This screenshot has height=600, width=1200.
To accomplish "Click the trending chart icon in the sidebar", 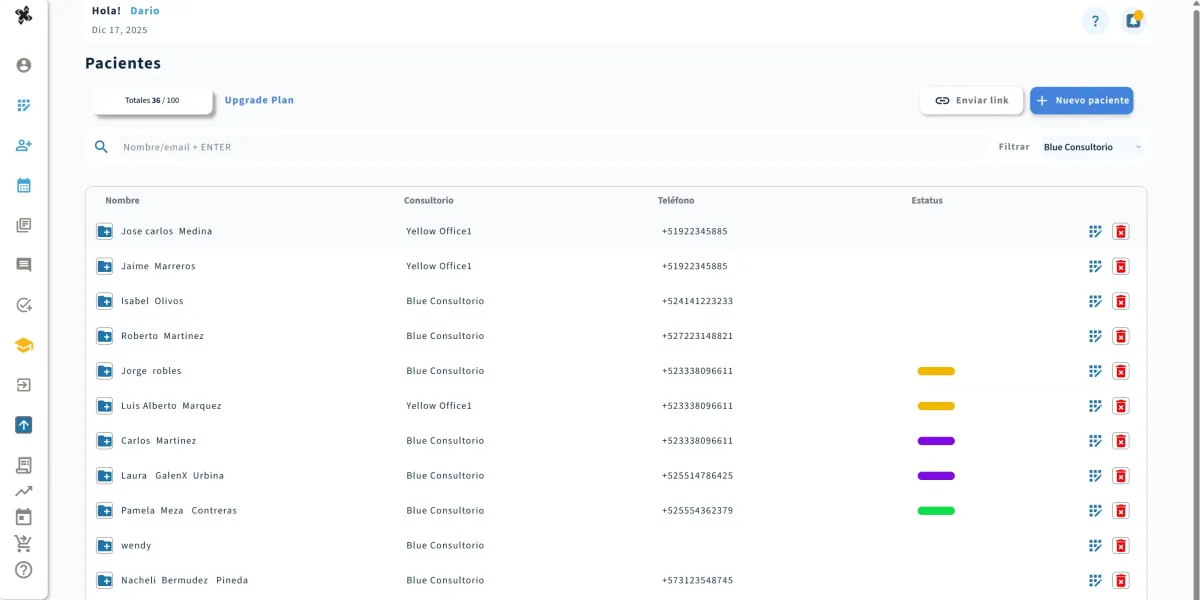I will pyautogui.click(x=23, y=491).
